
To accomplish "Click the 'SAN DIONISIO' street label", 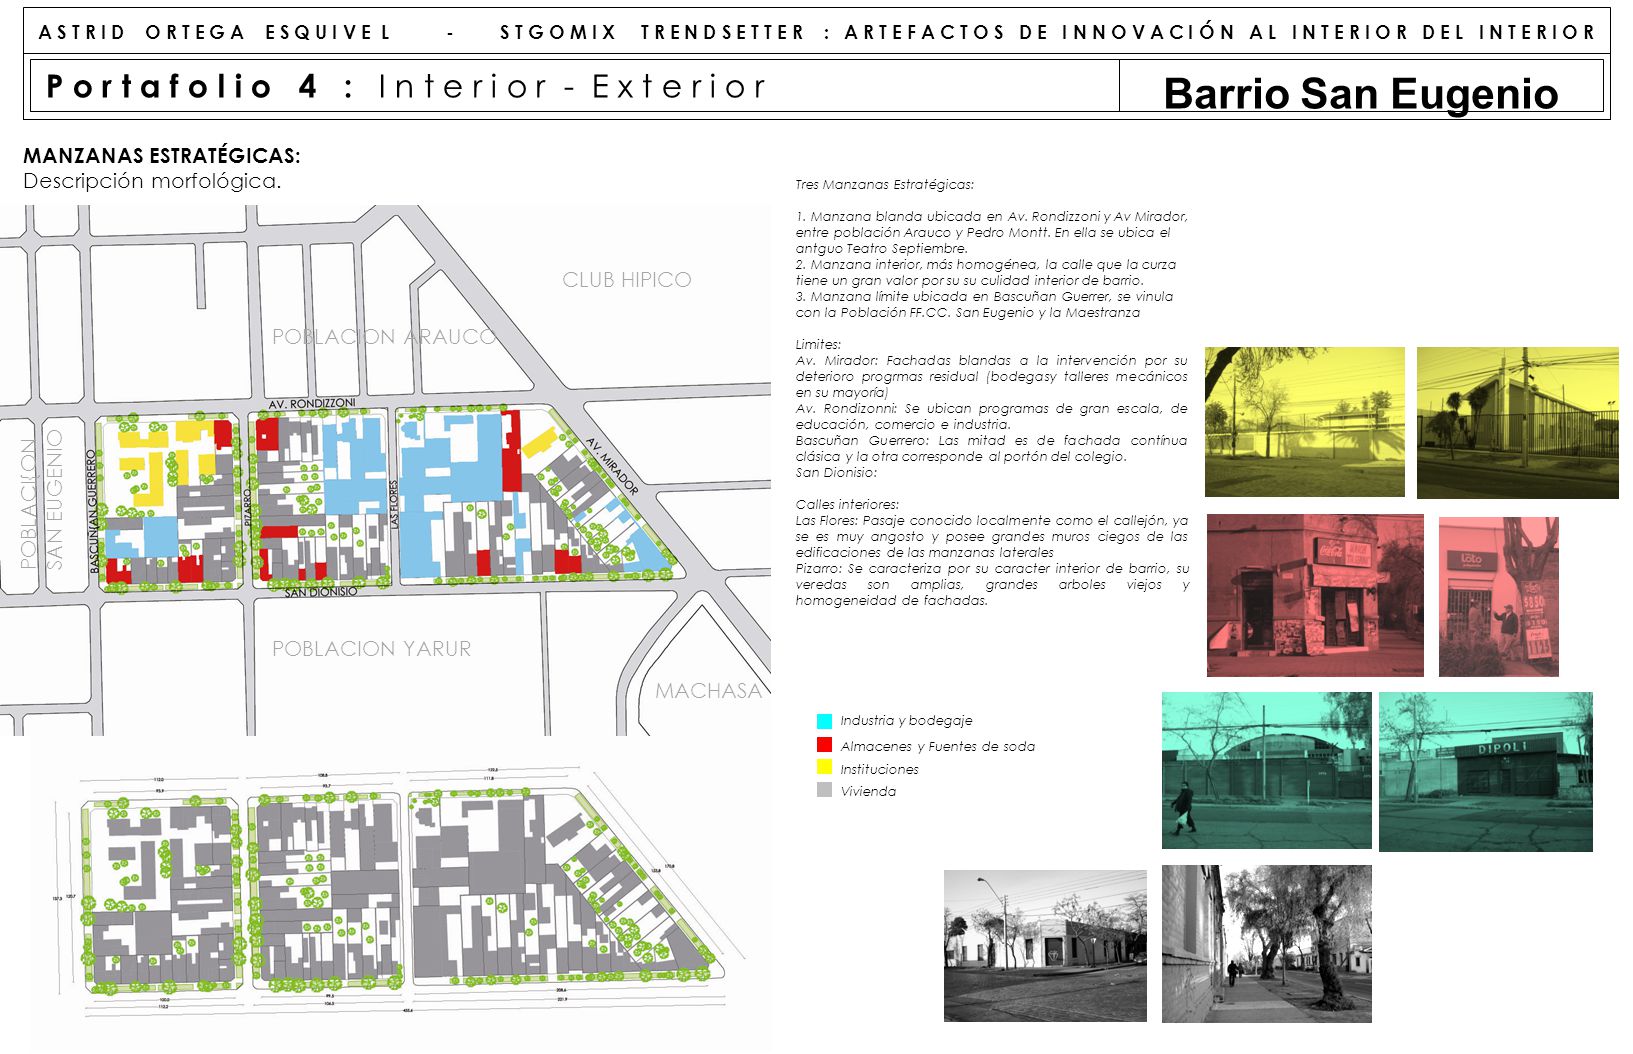I will [320, 592].
